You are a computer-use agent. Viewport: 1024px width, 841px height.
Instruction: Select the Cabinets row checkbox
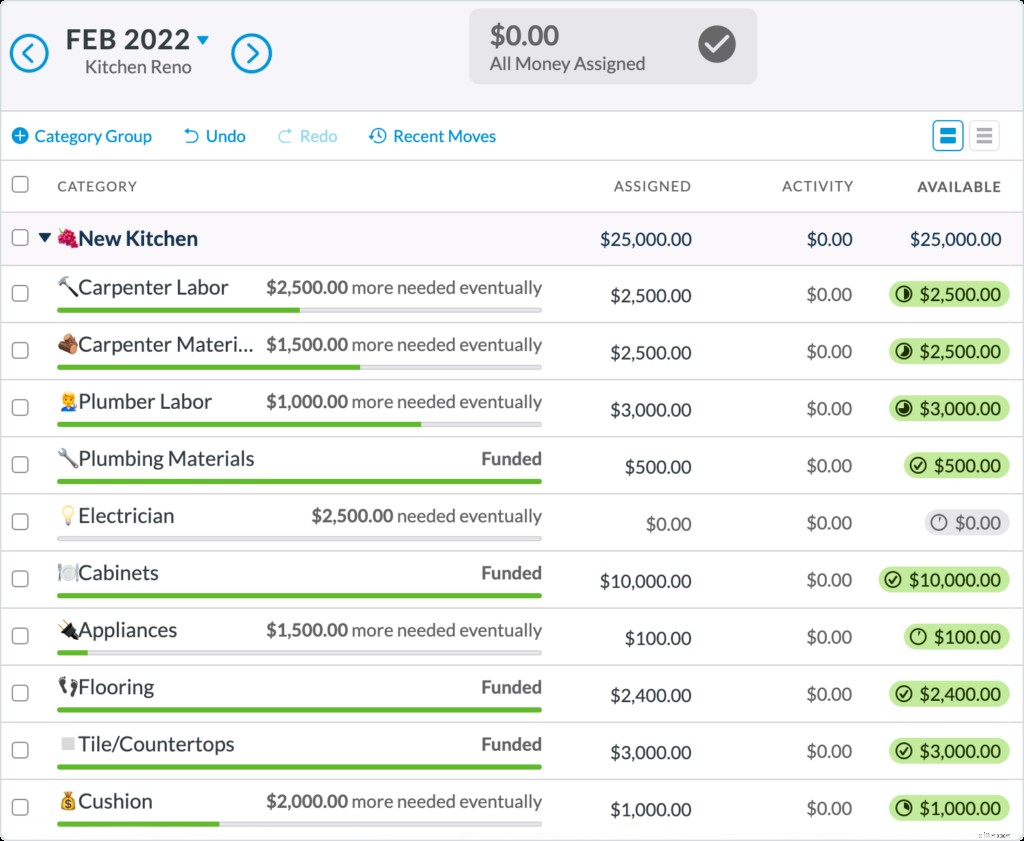(x=20, y=579)
